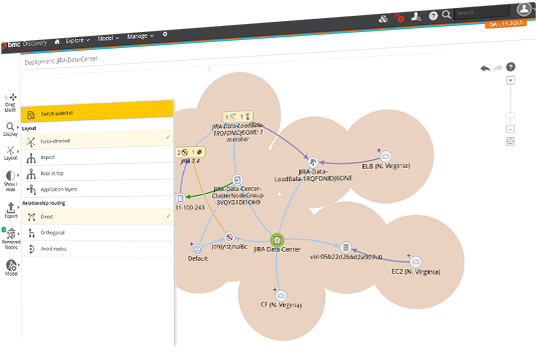Zoom in with the plus button
536x364 pixels.
tap(511, 80)
